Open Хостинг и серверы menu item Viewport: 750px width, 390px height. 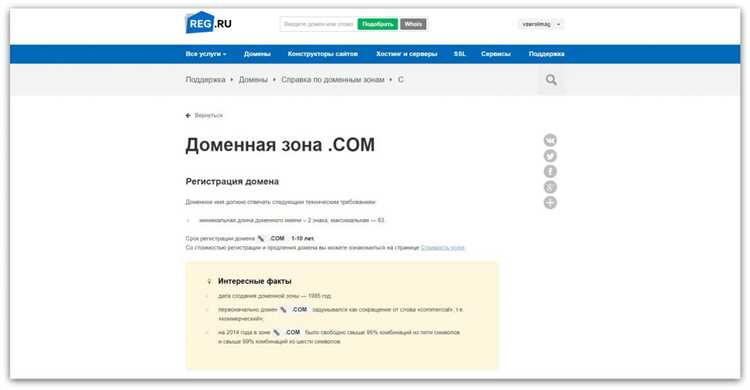407,54
